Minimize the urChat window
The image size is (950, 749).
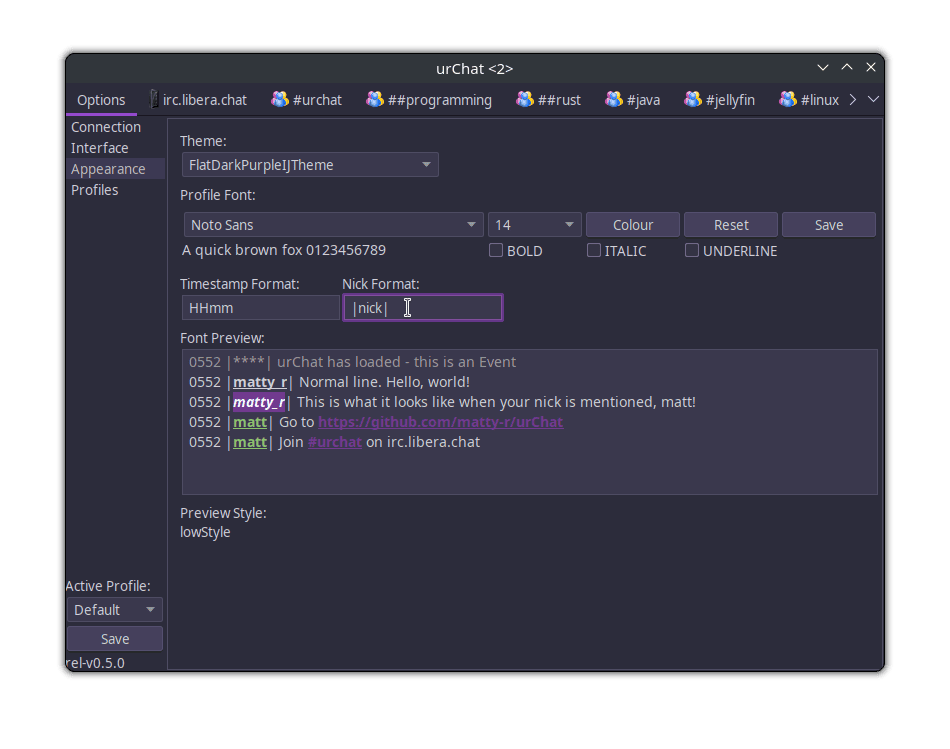click(x=823, y=68)
